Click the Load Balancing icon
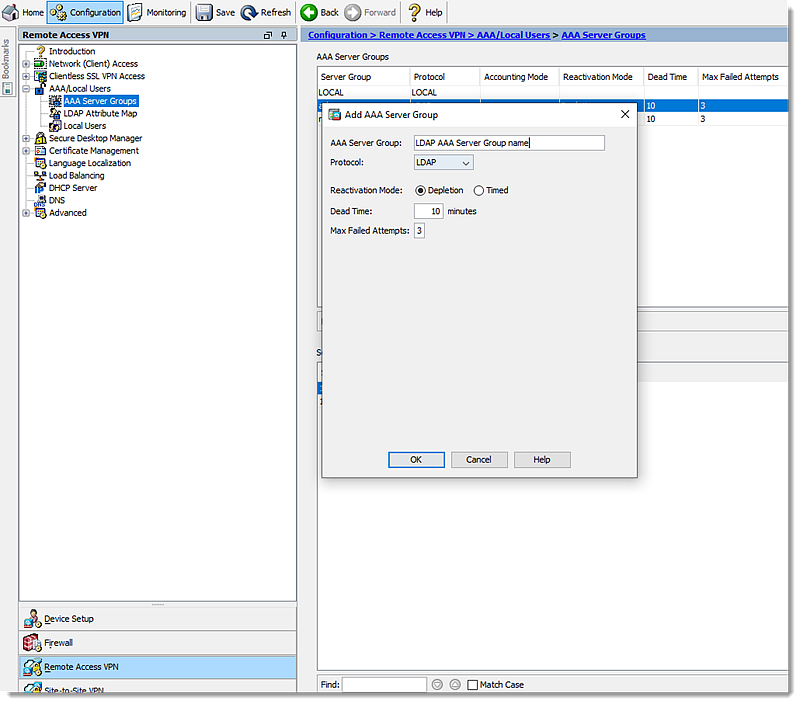 [x=40, y=175]
